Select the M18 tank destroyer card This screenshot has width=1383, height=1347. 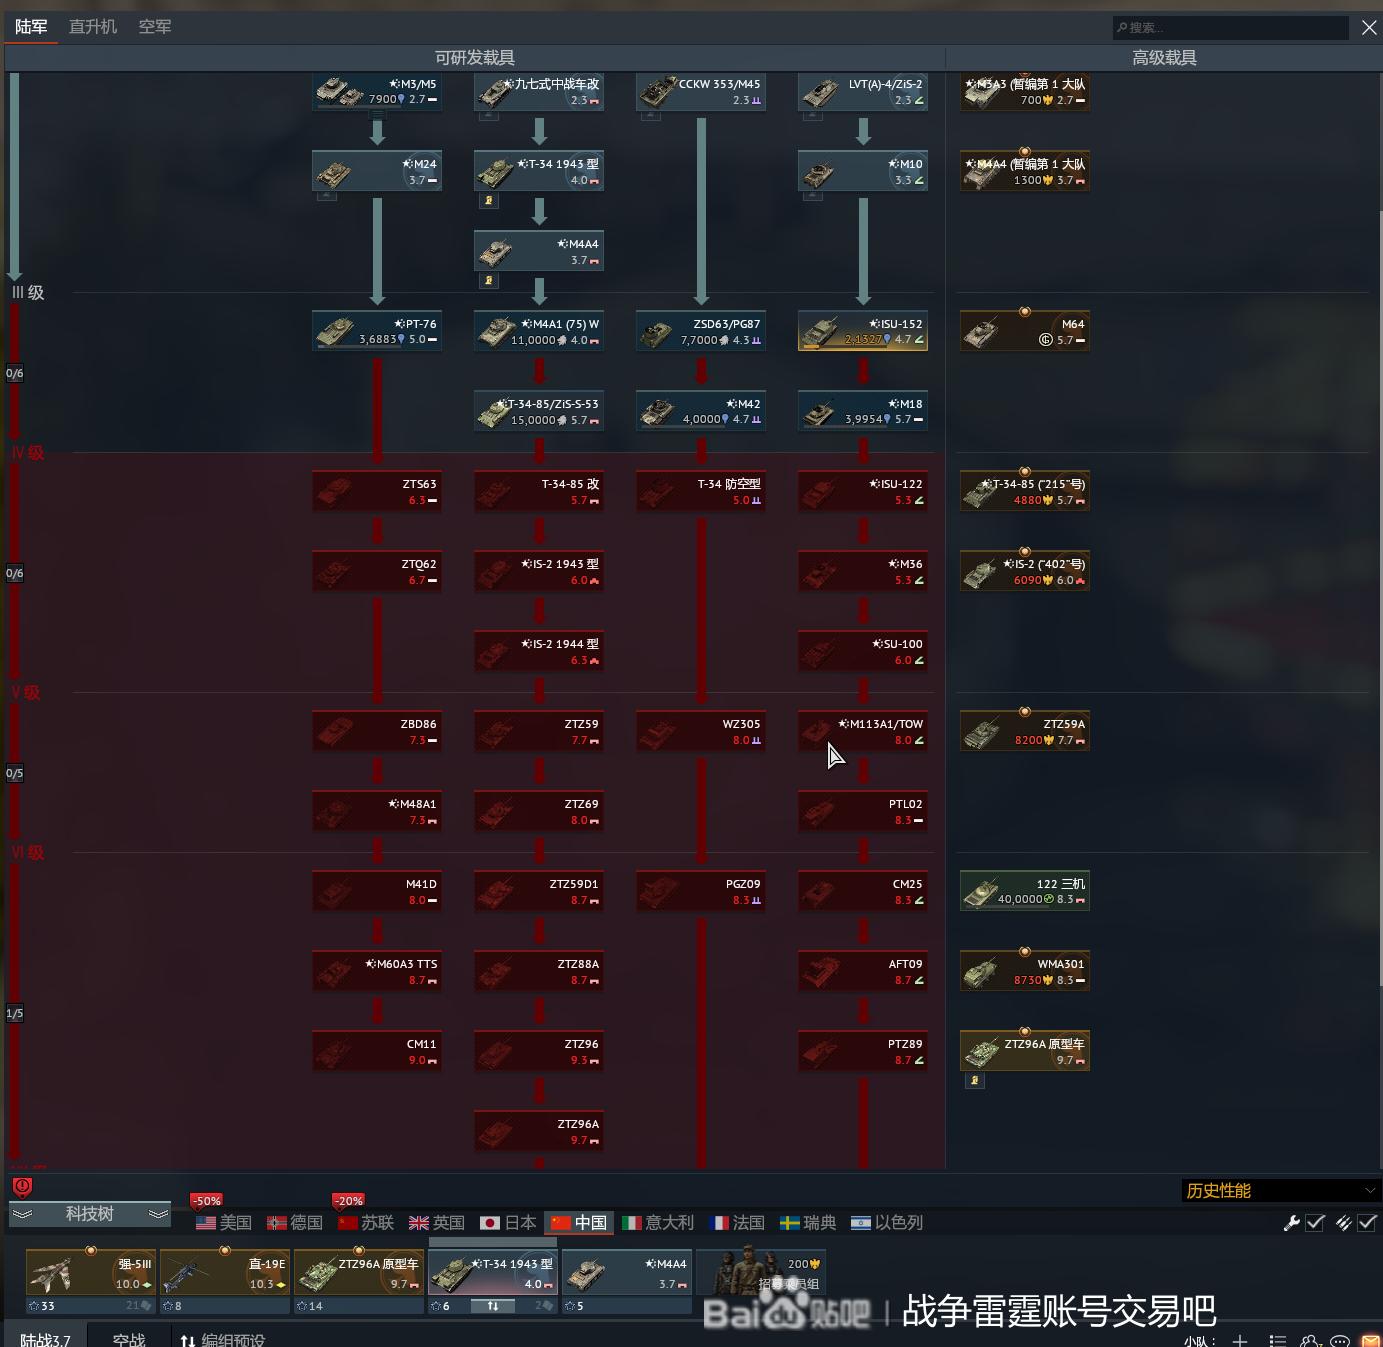pos(863,411)
